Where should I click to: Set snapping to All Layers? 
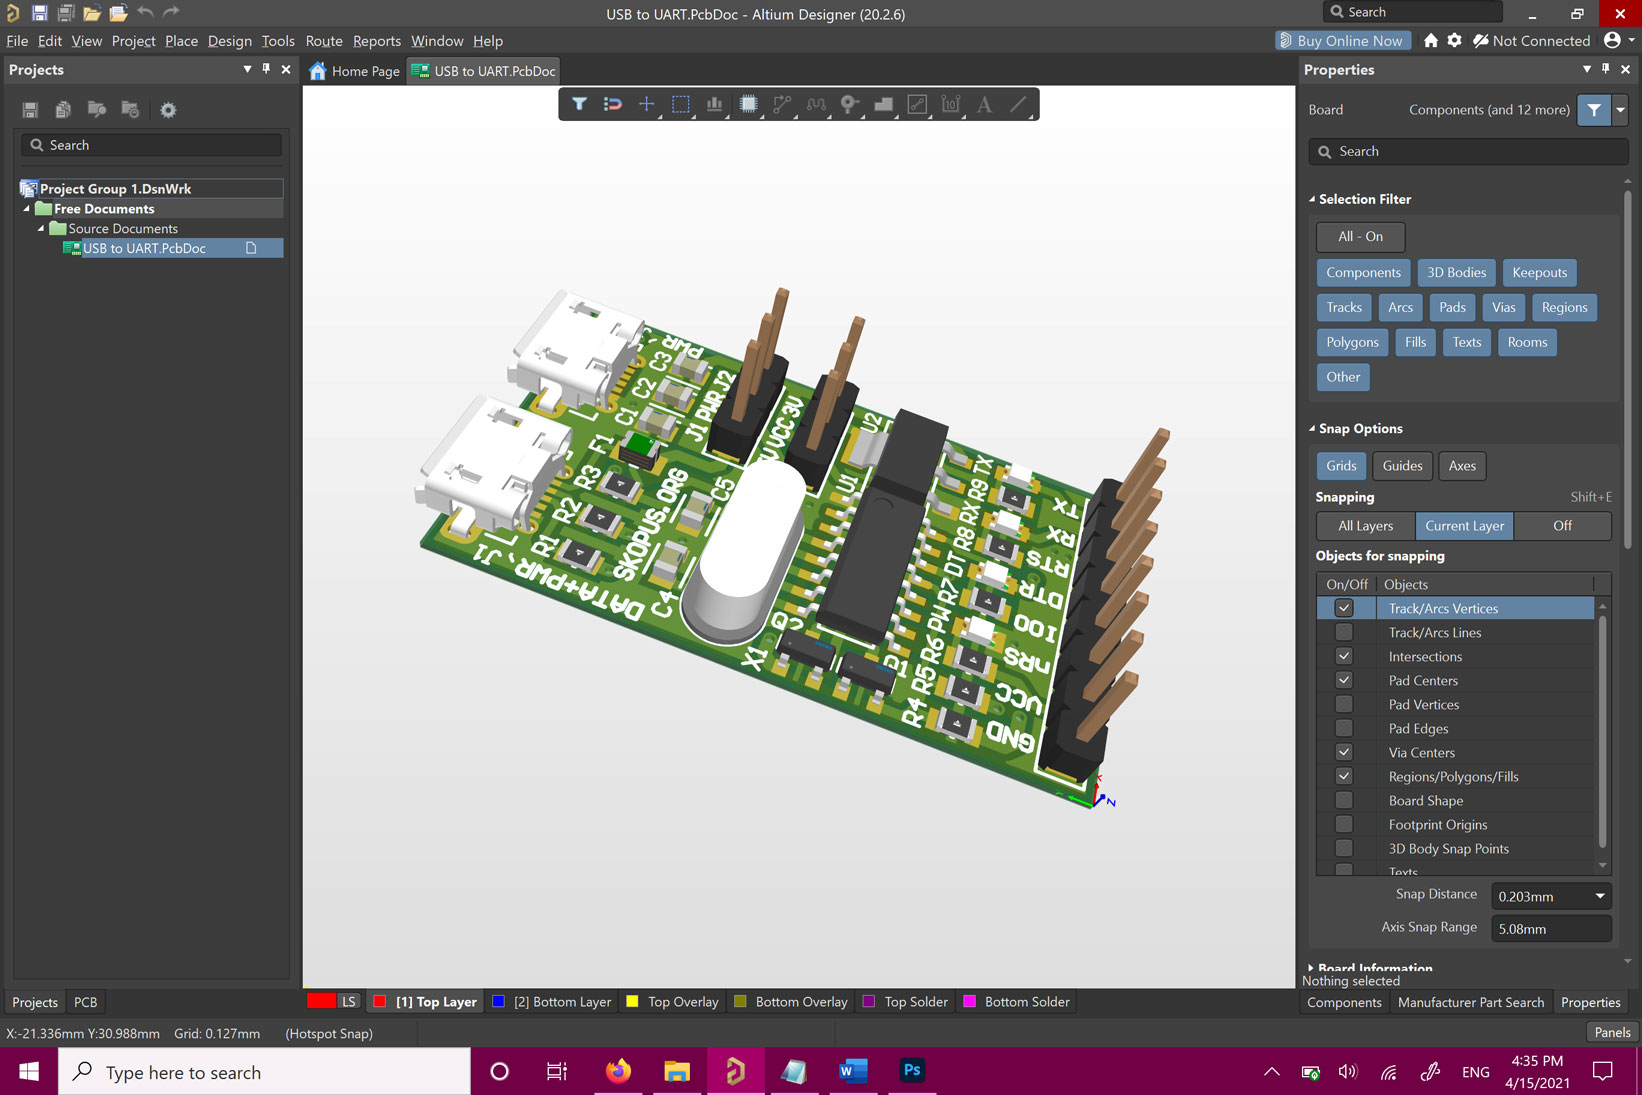pyautogui.click(x=1365, y=526)
